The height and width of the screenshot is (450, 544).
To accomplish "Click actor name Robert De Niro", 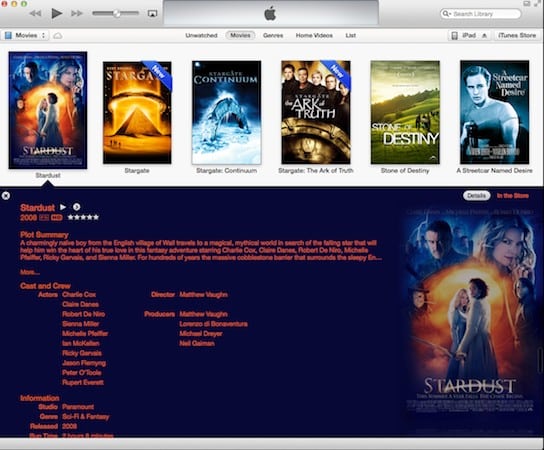I will click(x=83, y=314).
